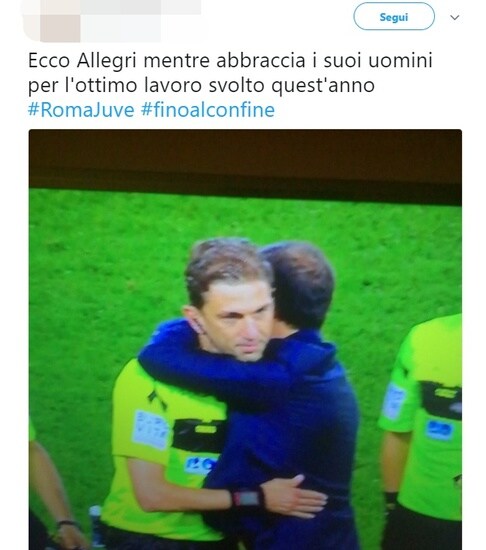486x550 pixels.
Task: Click the referee's wristwatch in the photo
Action: click(x=248, y=497)
